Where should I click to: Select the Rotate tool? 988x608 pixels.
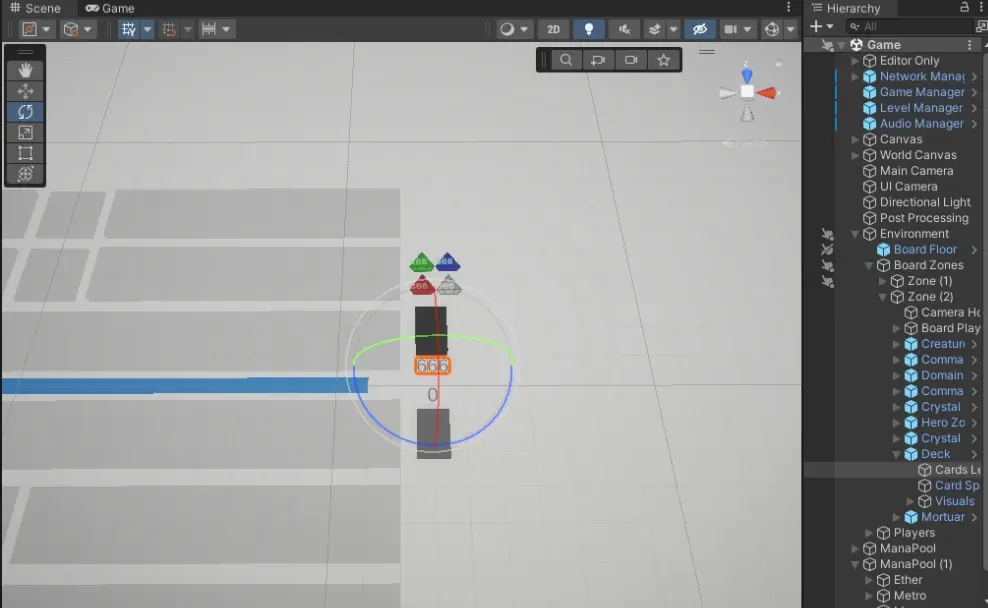tap(25, 112)
